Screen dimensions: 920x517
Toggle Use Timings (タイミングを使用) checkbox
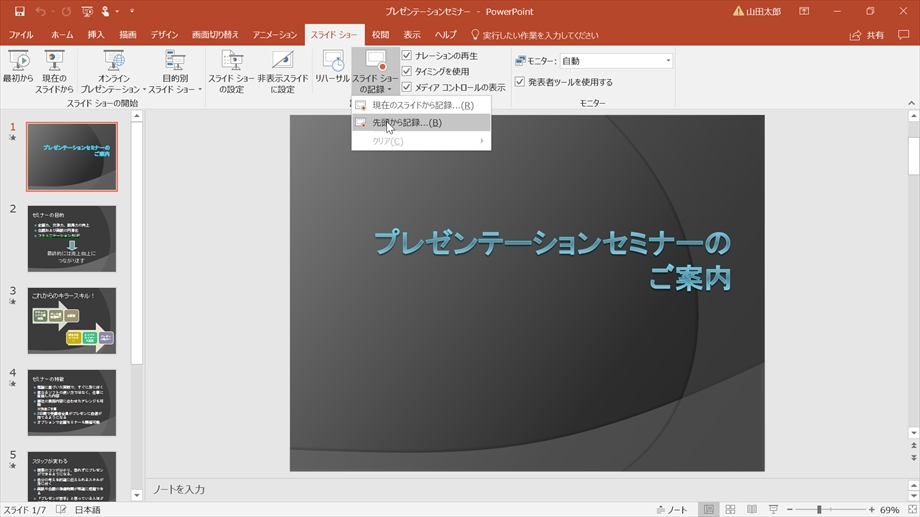click(407, 71)
